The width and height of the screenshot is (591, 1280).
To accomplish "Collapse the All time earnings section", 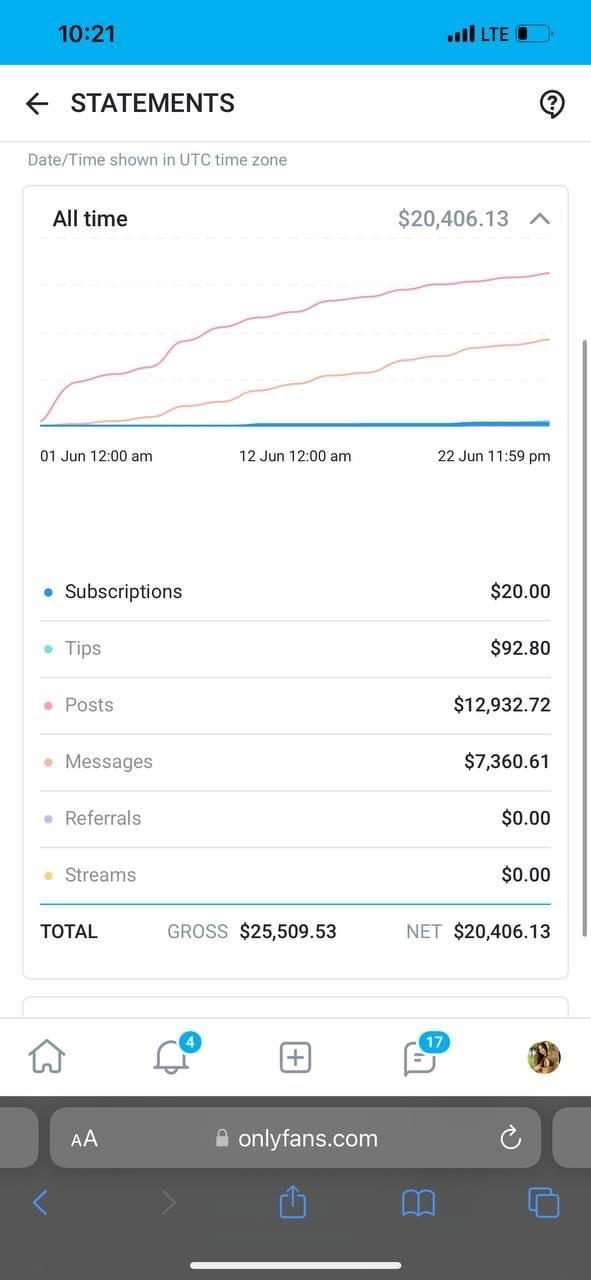I will tap(540, 218).
